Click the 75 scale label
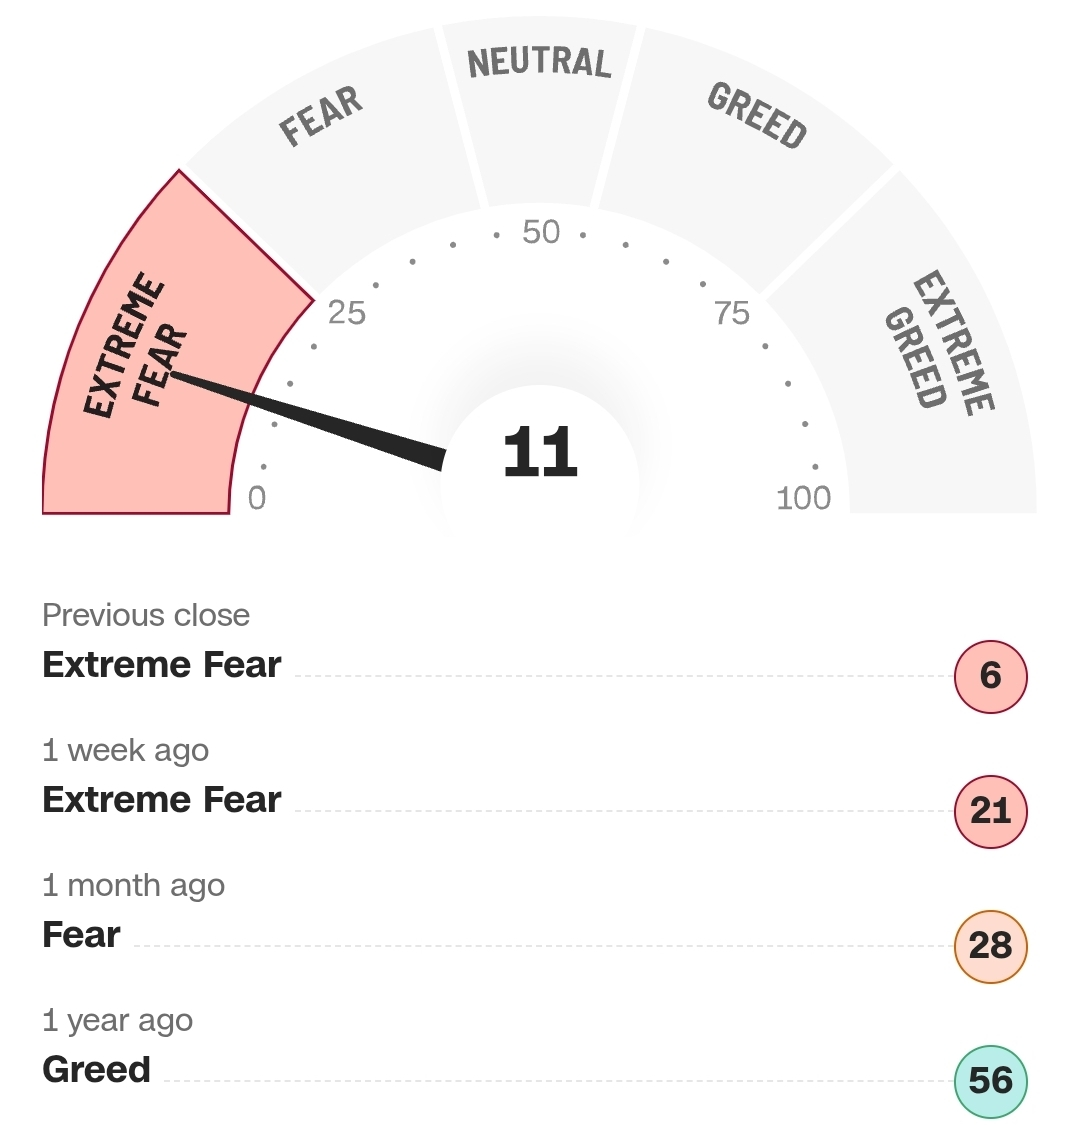This screenshot has height=1125, width=1079. pyautogui.click(x=732, y=313)
